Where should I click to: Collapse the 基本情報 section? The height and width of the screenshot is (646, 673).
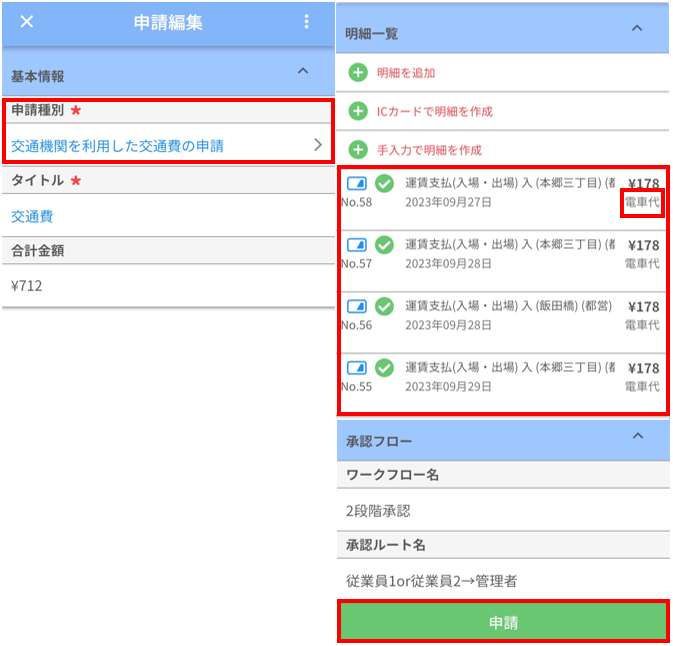coord(304,71)
